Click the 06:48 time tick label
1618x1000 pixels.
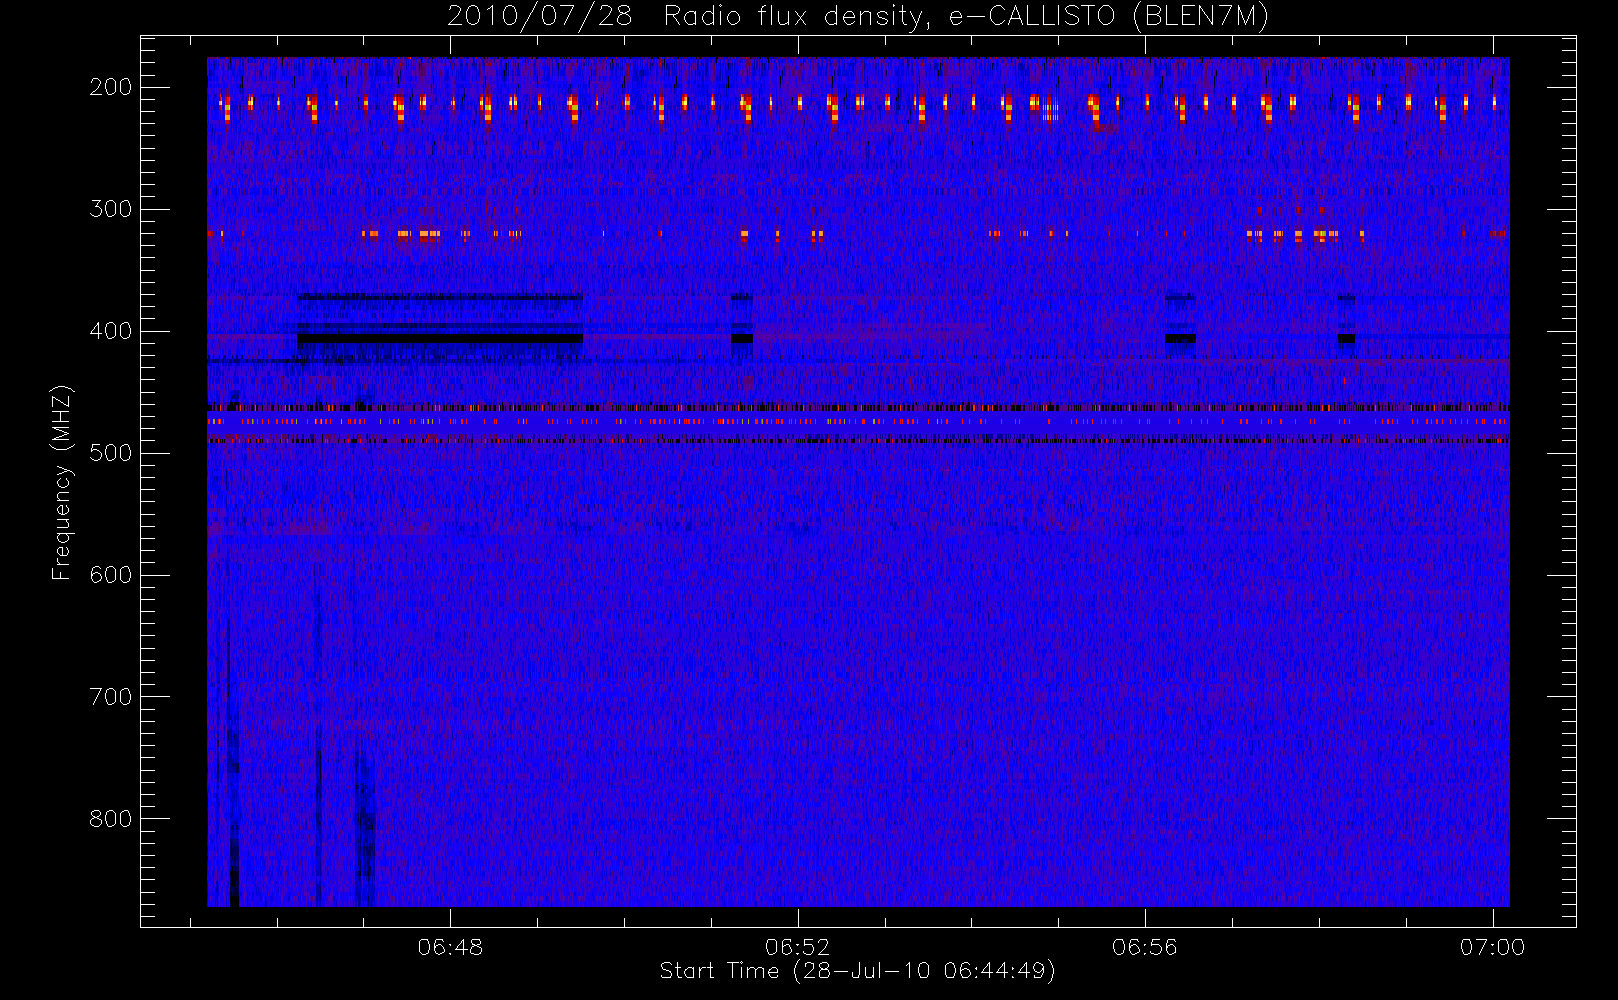point(450,947)
